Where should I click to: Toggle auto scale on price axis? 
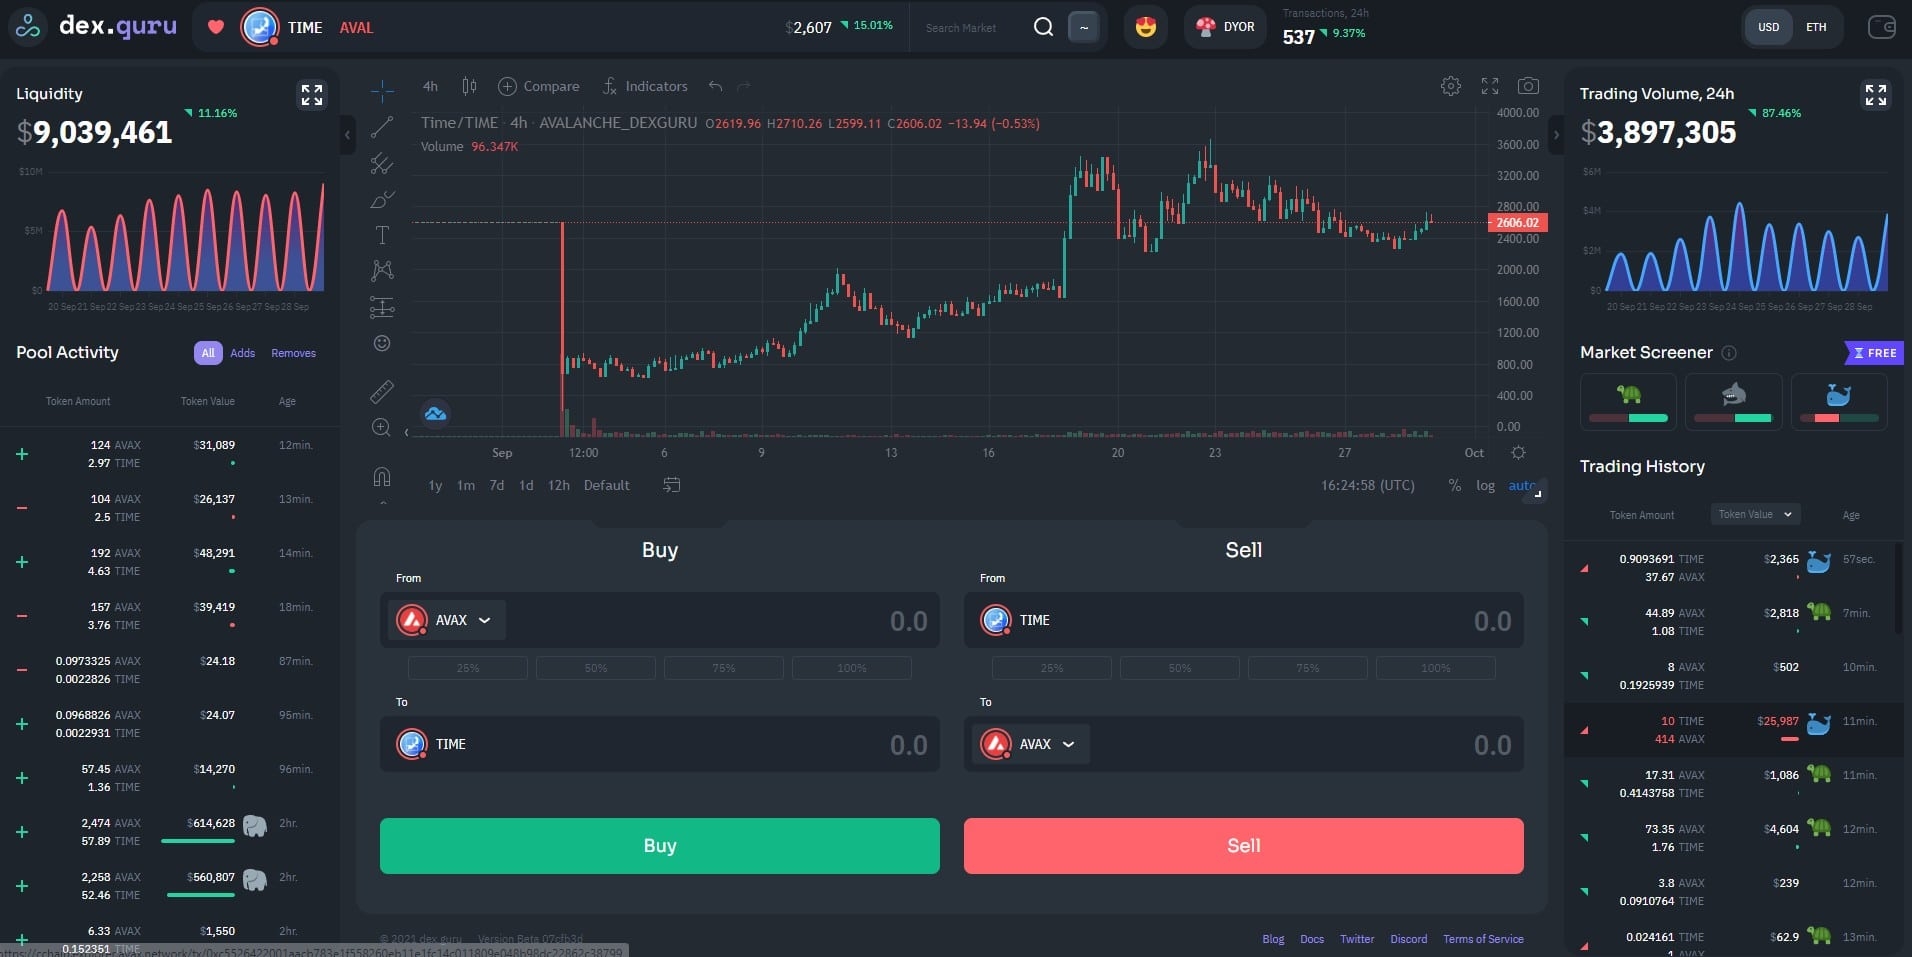[1522, 485]
